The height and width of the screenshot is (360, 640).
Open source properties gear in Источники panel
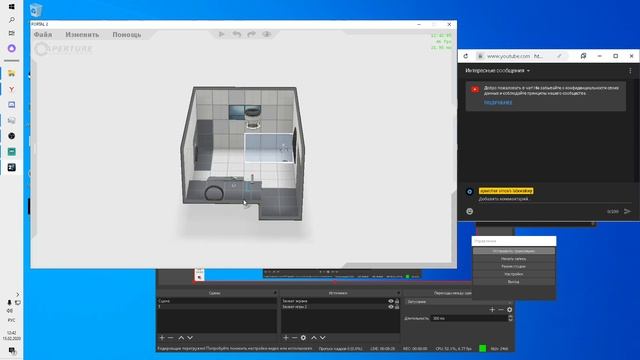(x=303, y=338)
